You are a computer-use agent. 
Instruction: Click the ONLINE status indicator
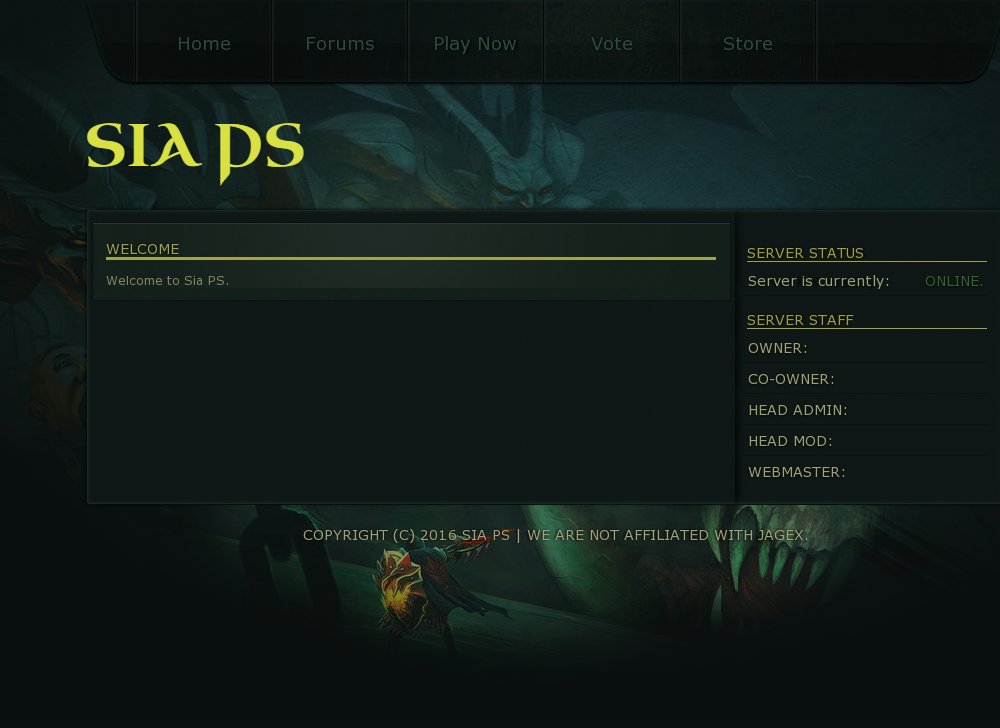953,281
